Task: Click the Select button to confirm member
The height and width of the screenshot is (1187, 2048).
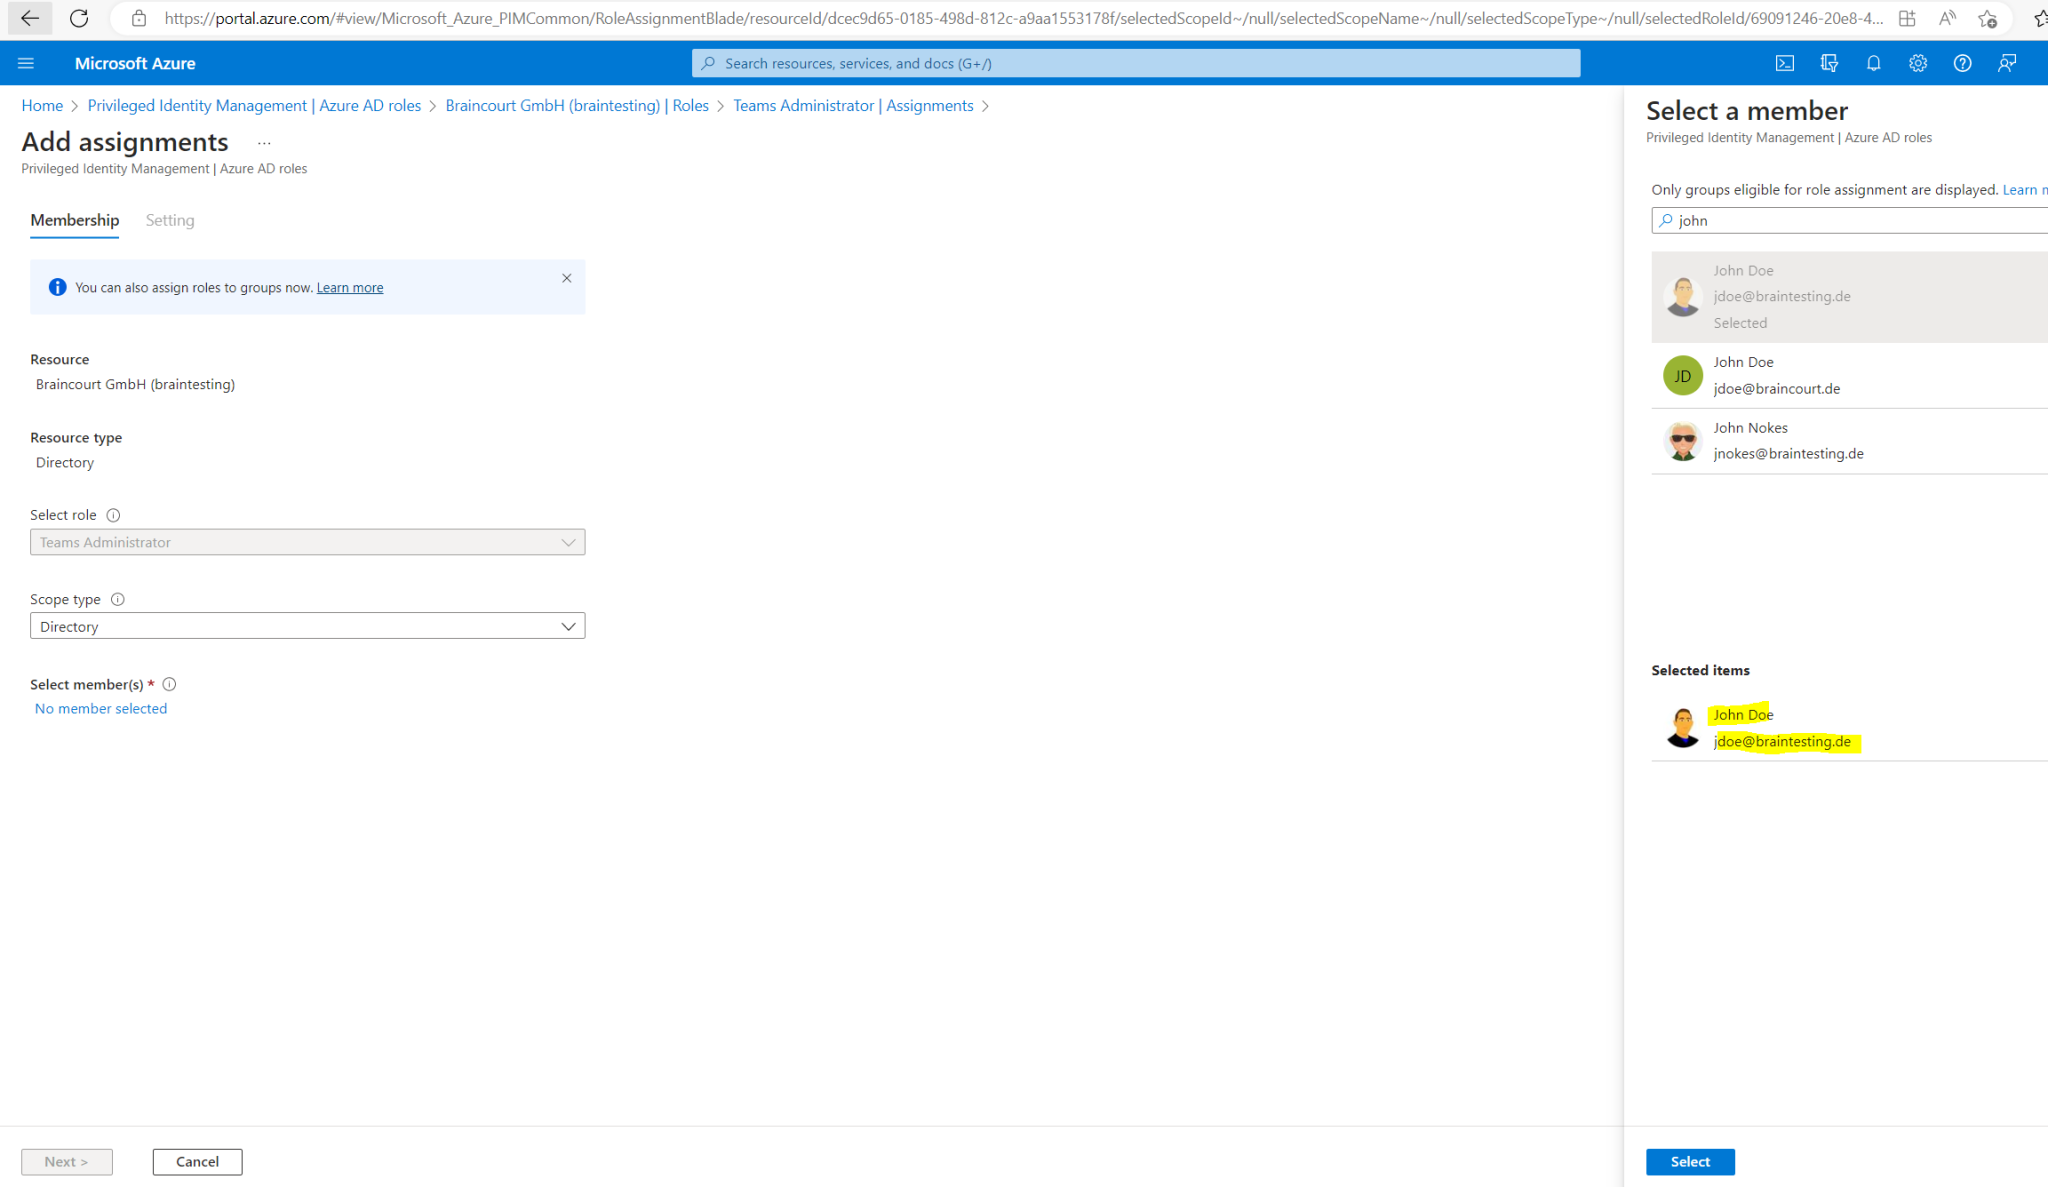Action: (x=1690, y=1161)
